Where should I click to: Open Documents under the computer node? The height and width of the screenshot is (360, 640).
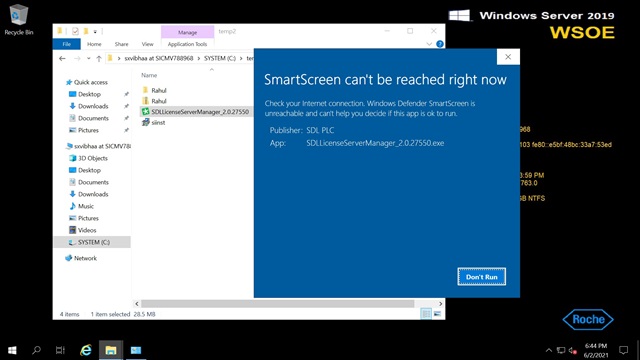point(93,182)
